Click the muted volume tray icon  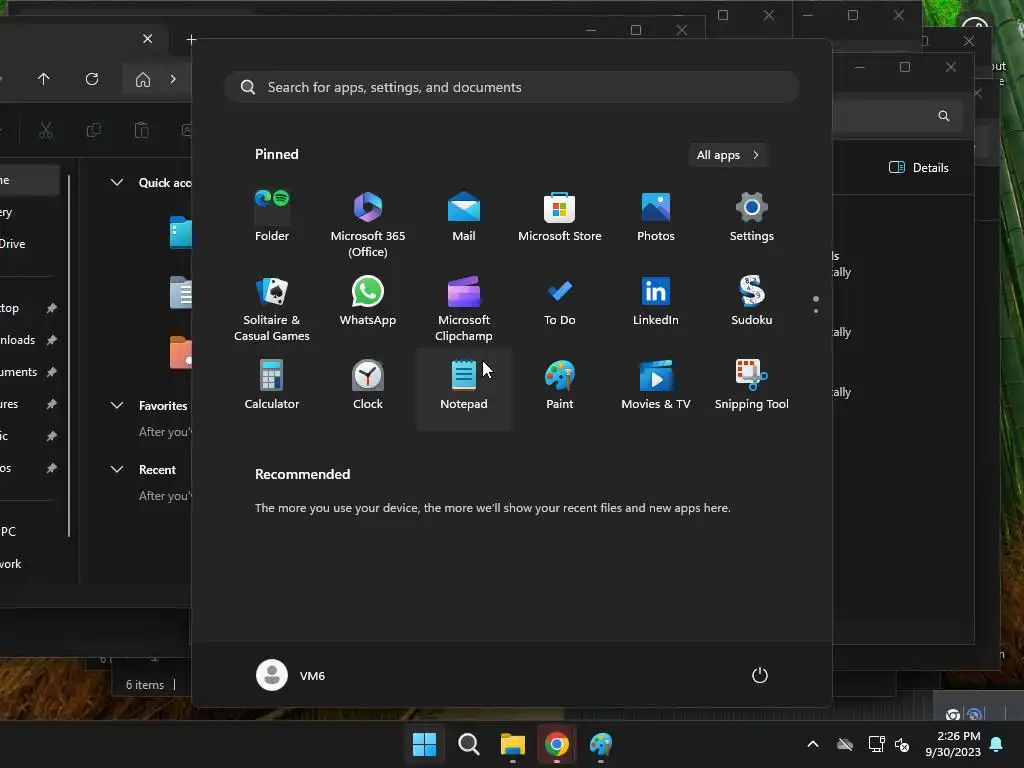(903, 744)
